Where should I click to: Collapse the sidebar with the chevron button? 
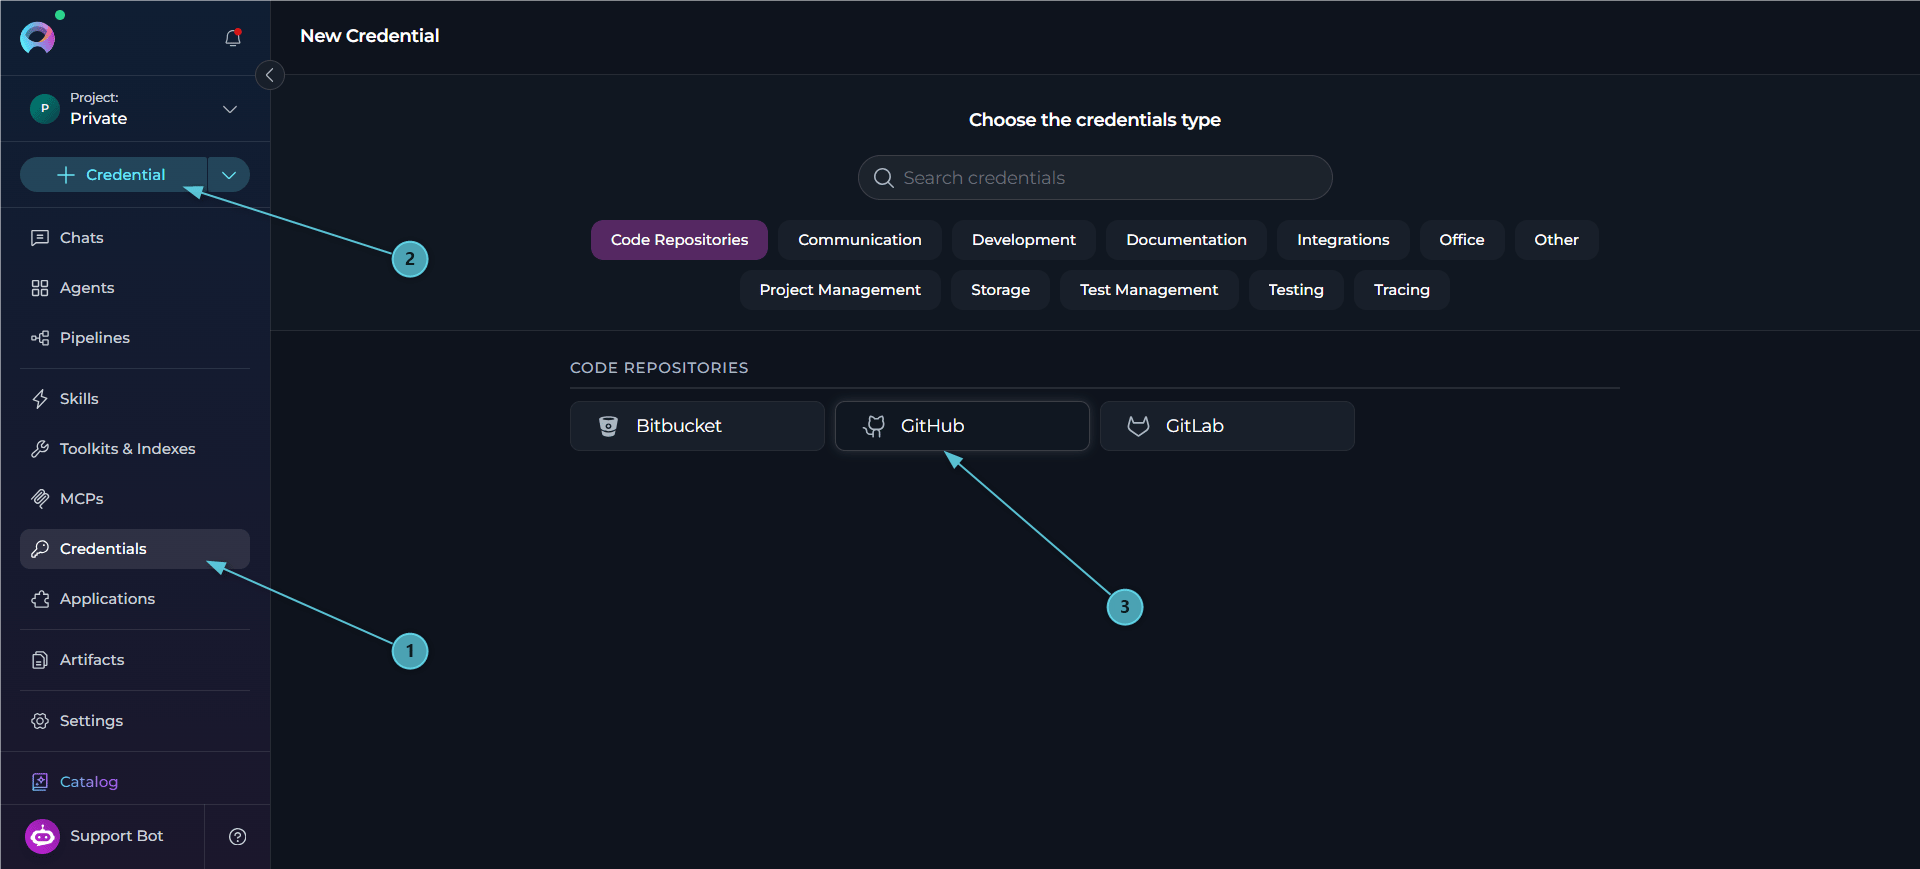tap(270, 75)
